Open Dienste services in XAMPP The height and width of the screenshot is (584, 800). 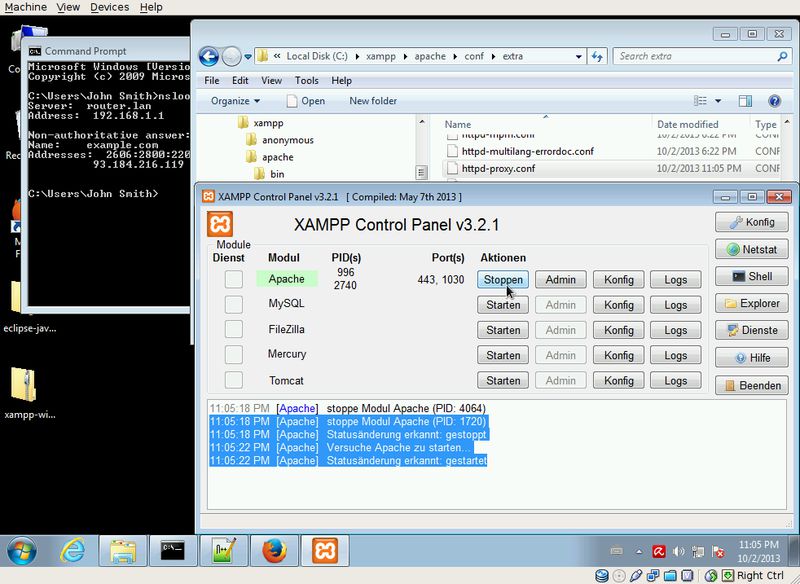tap(752, 330)
